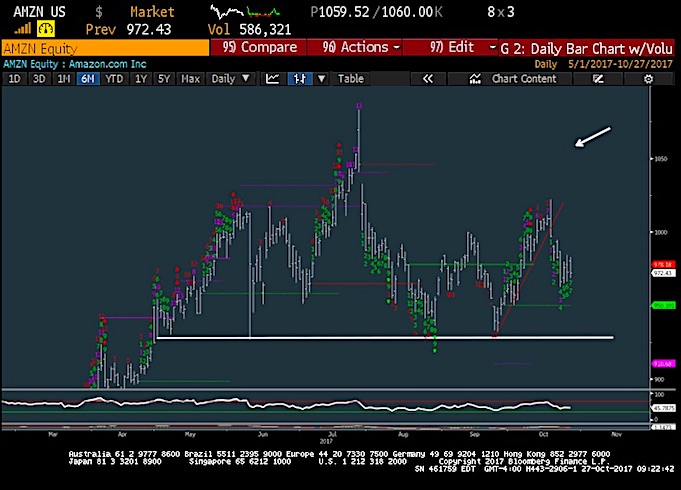Click the AMZN US ticker text

click(40, 12)
